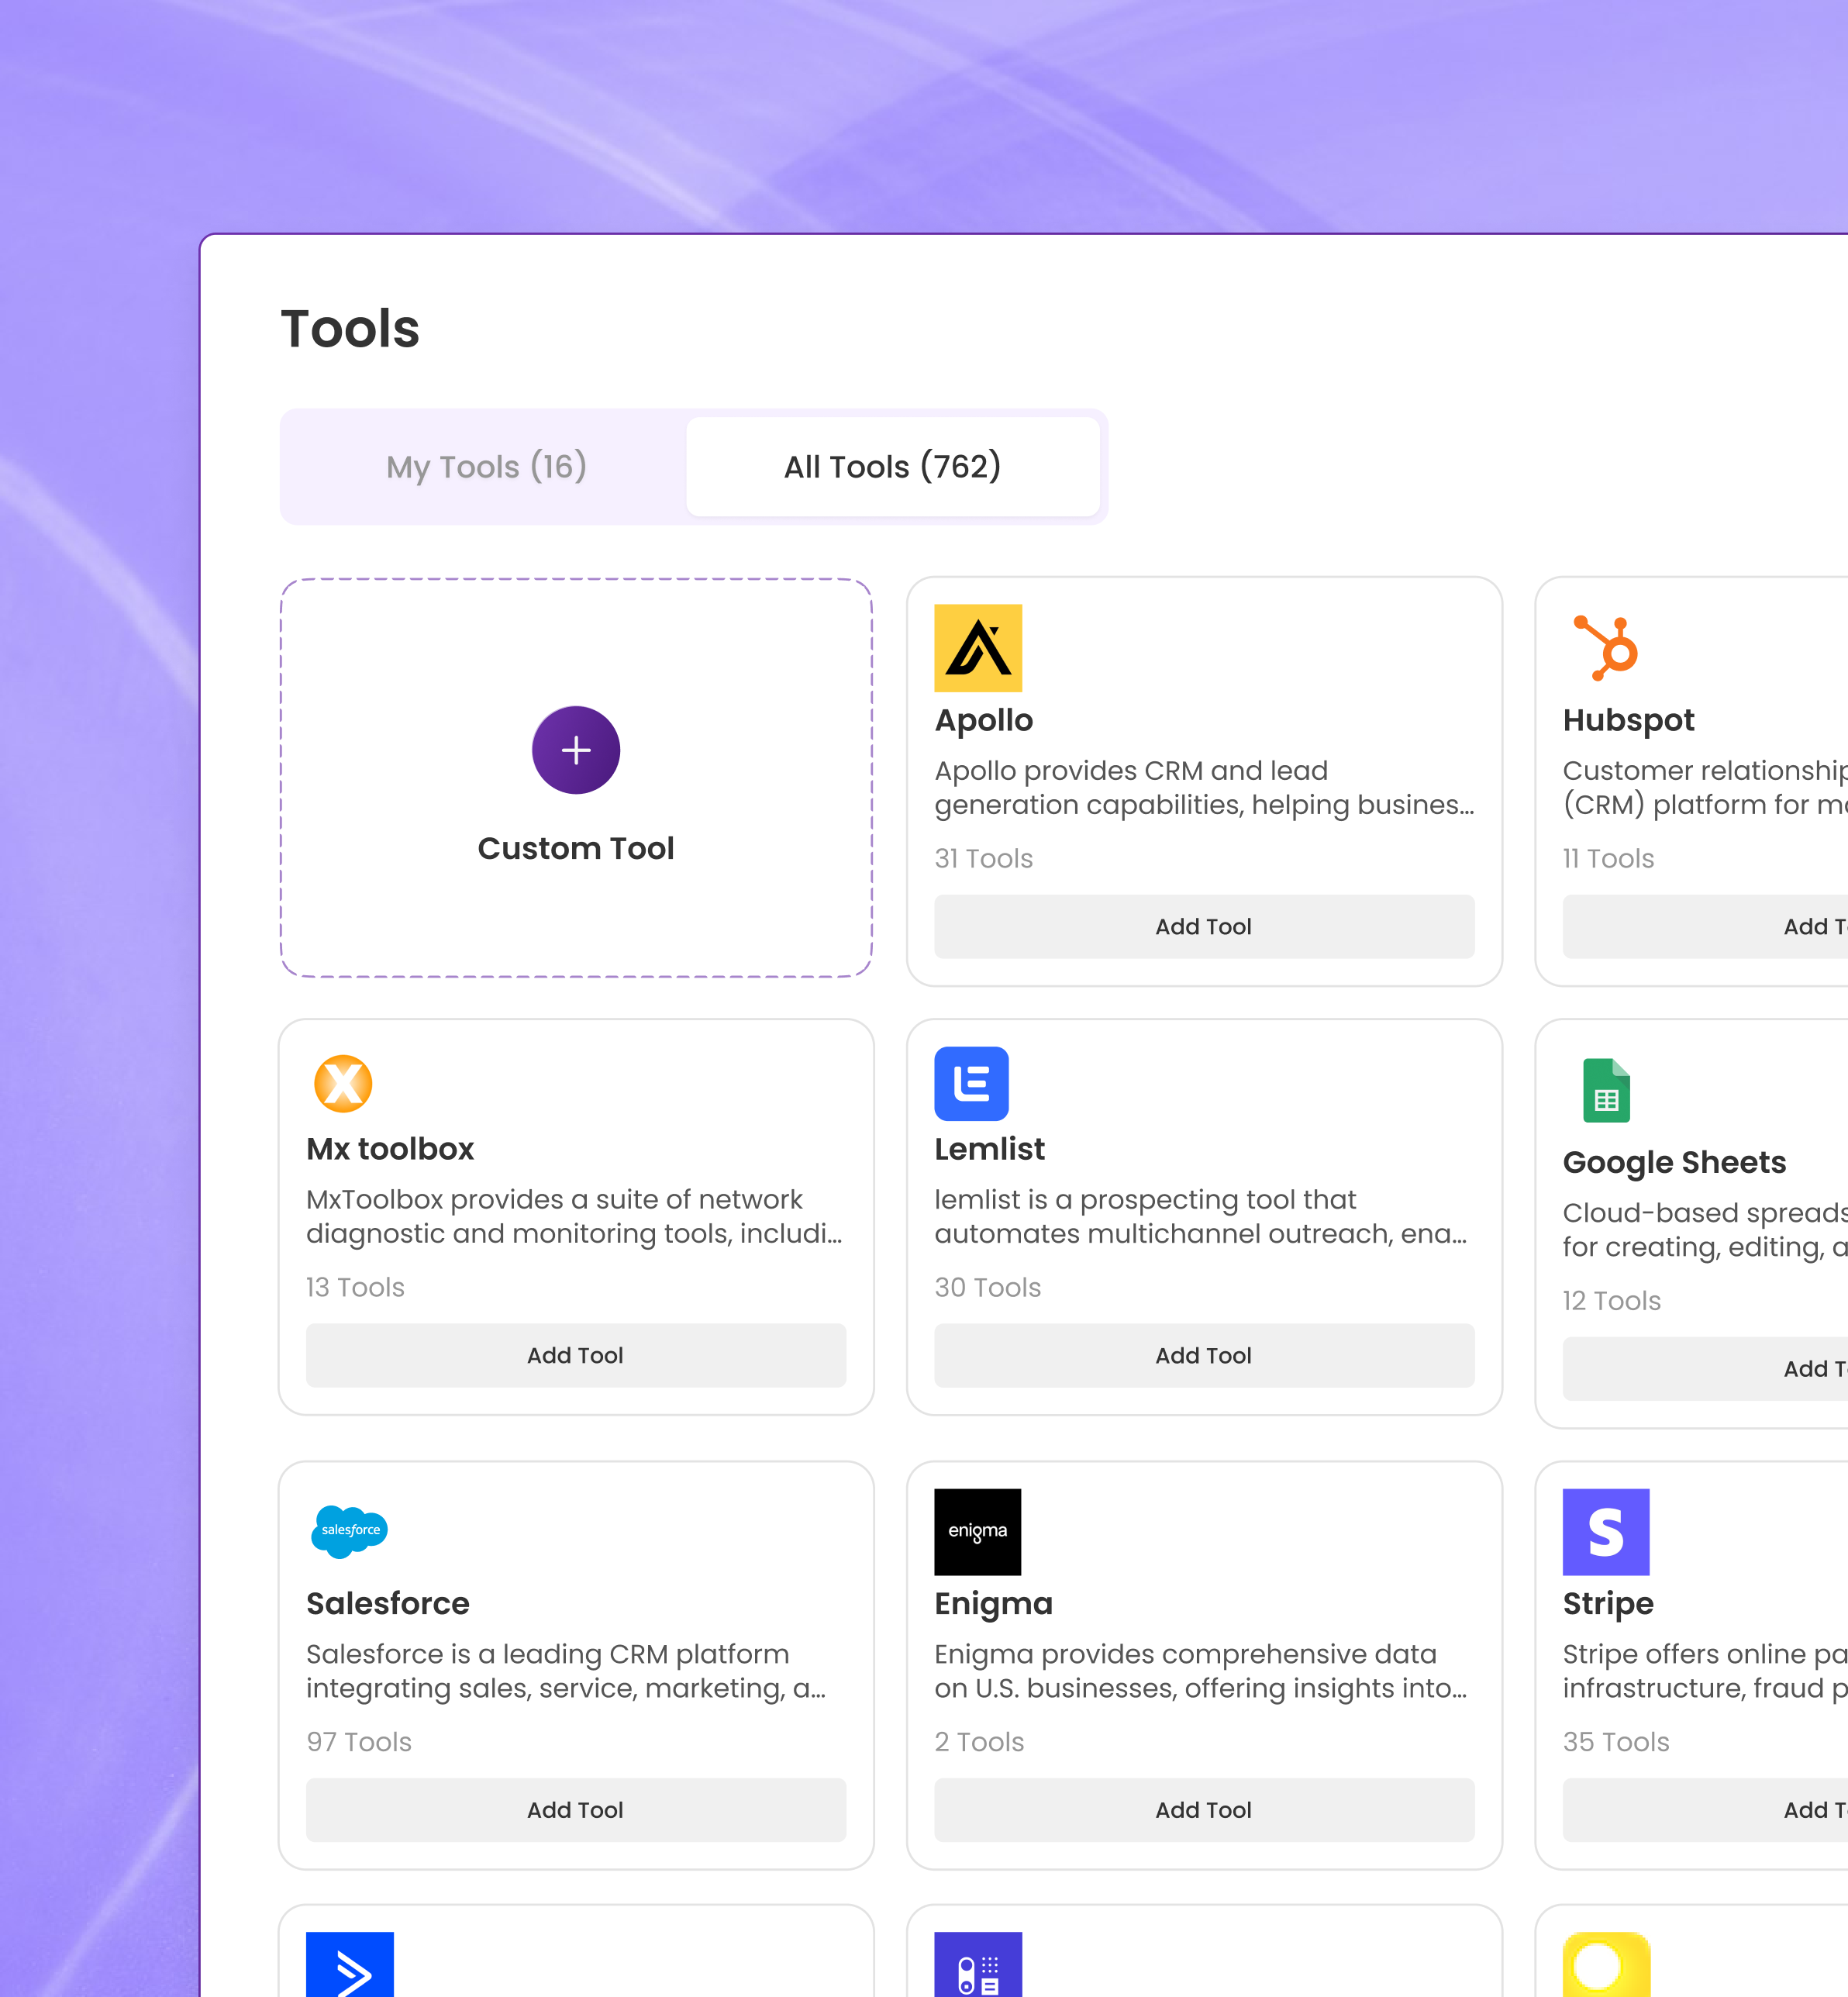Click the black Enigma logo icon
This screenshot has height=1997, width=1848.
click(x=977, y=1531)
